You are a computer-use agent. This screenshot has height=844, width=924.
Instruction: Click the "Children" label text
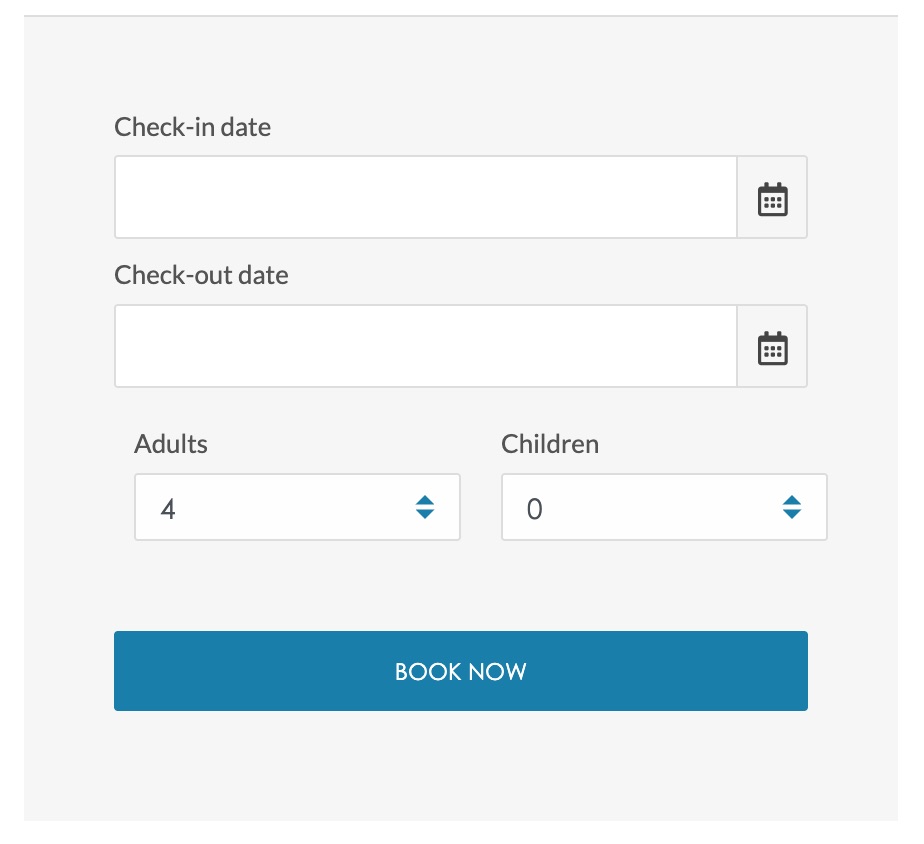pyautogui.click(x=550, y=444)
